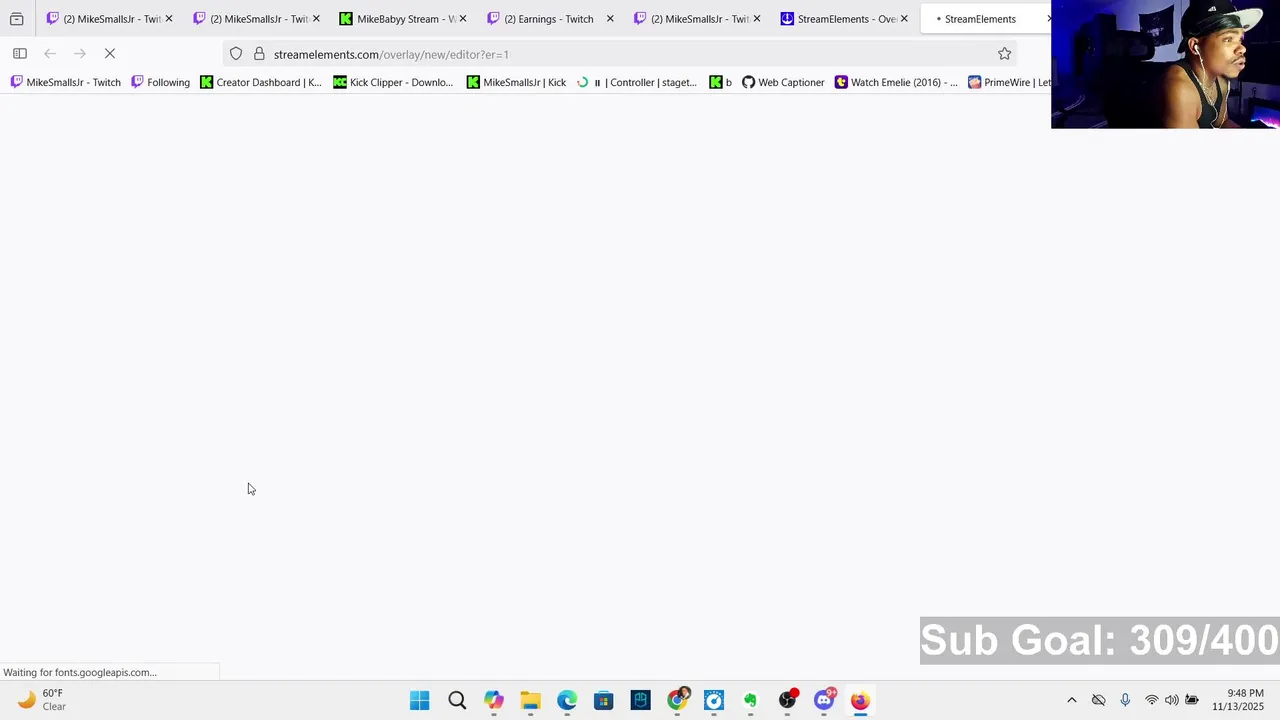1280x720 pixels.
Task: Open tracking protection shield icon
Action: [x=236, y=54]
